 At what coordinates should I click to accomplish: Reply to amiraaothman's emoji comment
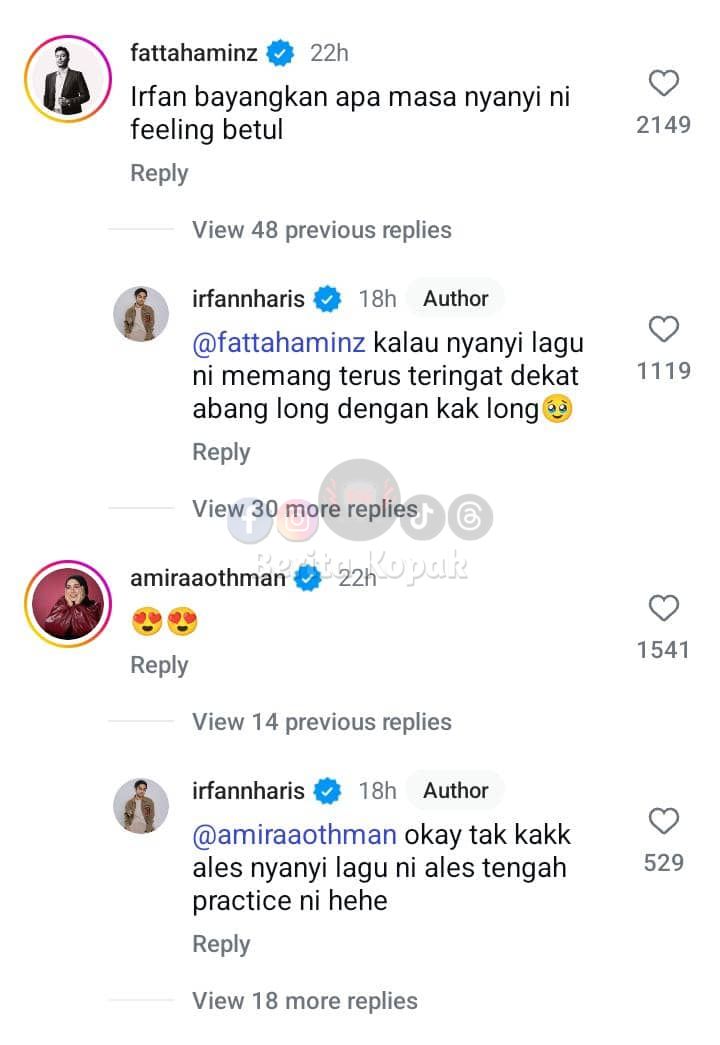159,665
